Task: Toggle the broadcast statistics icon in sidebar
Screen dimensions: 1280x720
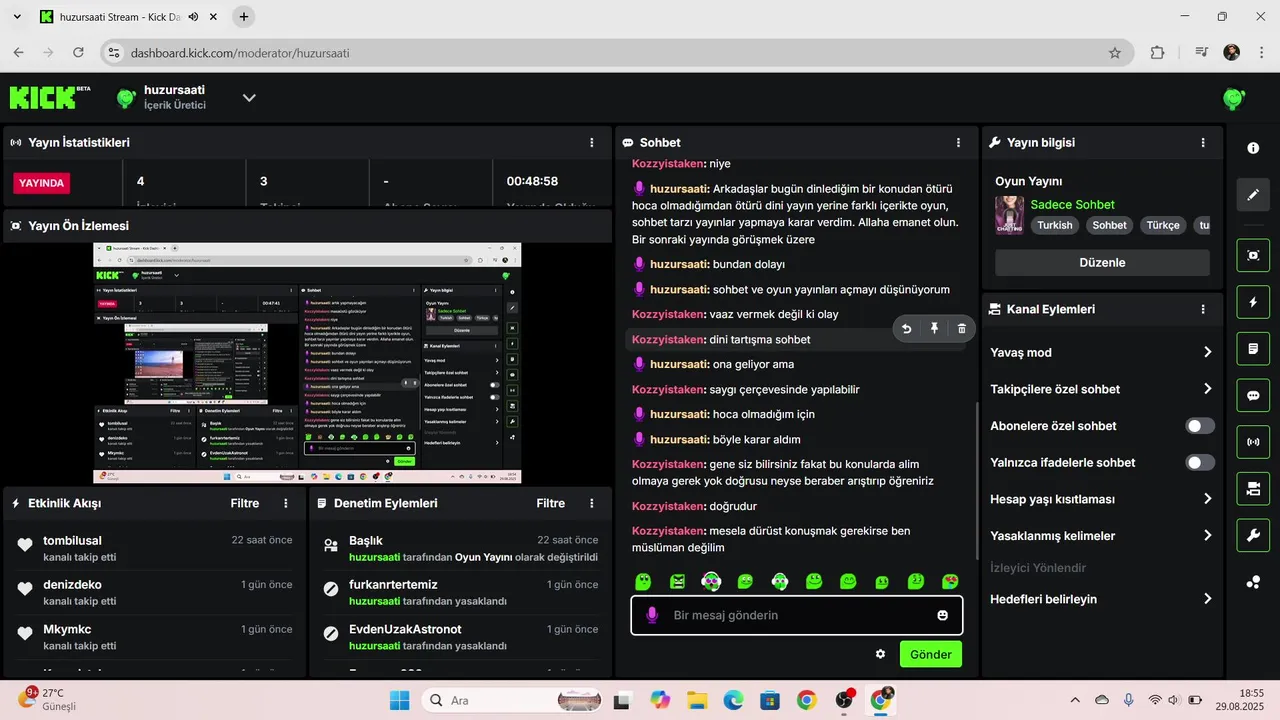Action: pos(1253,441)
